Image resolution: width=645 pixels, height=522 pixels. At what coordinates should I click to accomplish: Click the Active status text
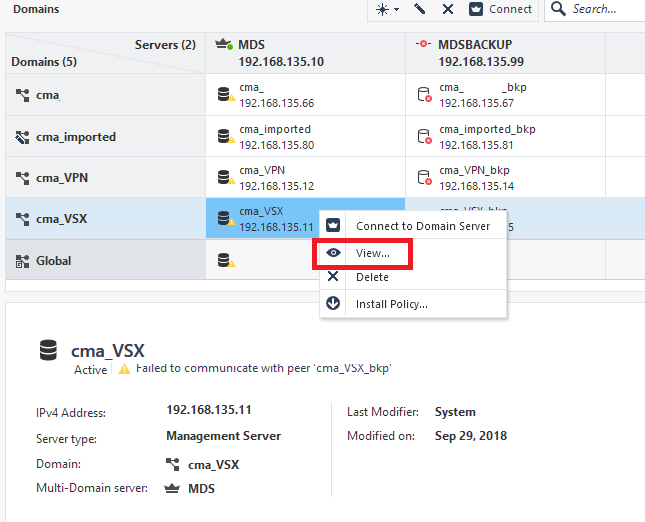(90, 369)
